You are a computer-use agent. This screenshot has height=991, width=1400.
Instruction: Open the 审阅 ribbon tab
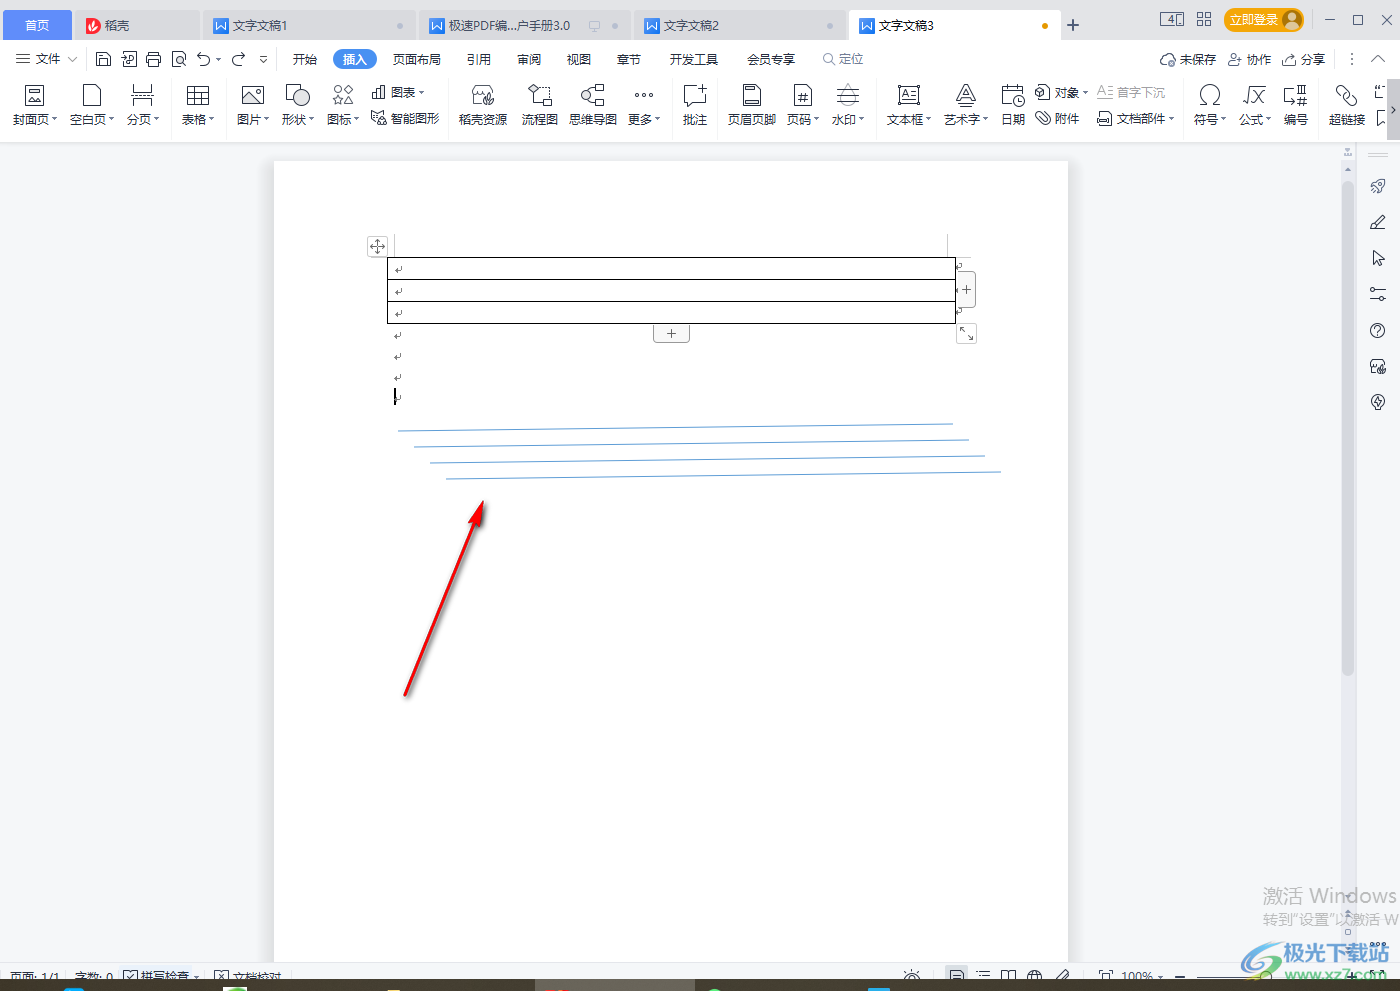[x=529, y=59]
